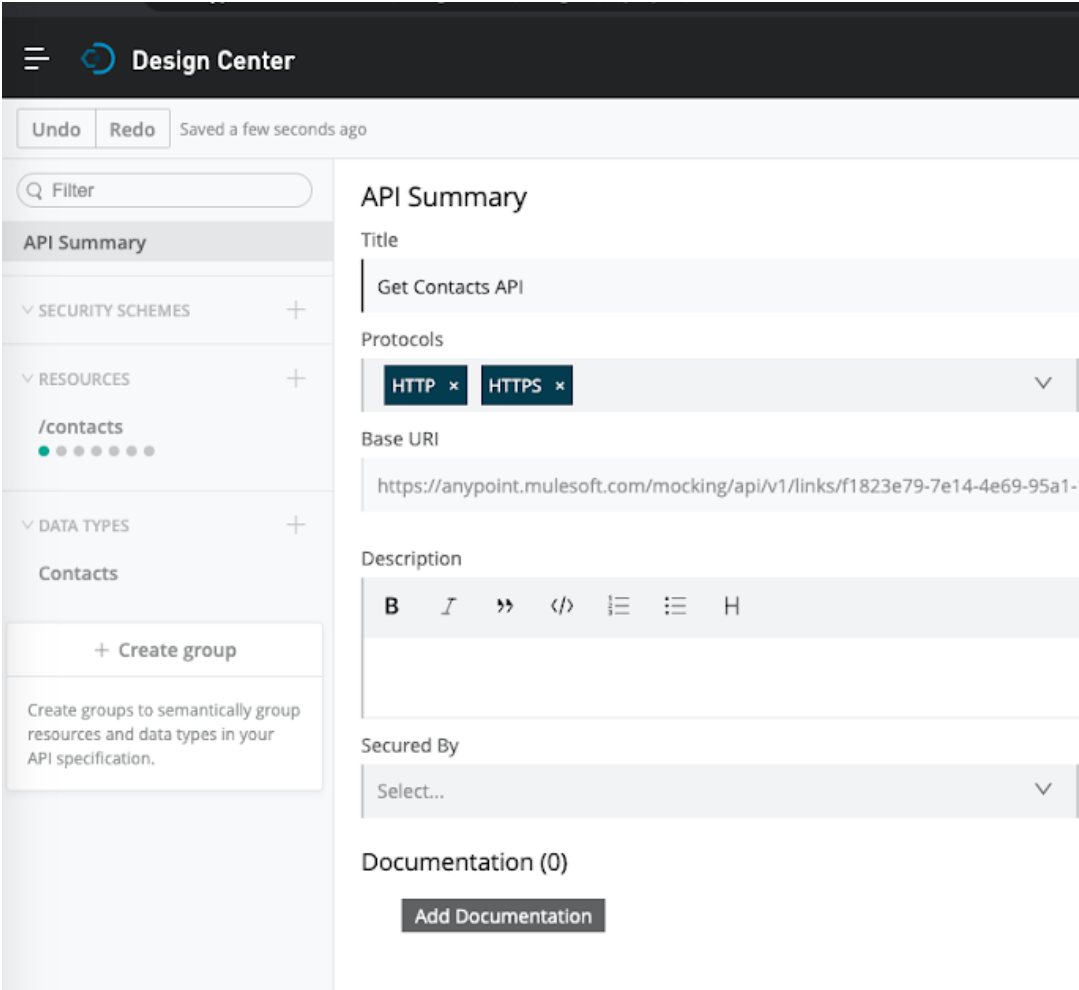
Task: Insert block quote in Description
Action: pyautogui.click(x=505, y=606)
